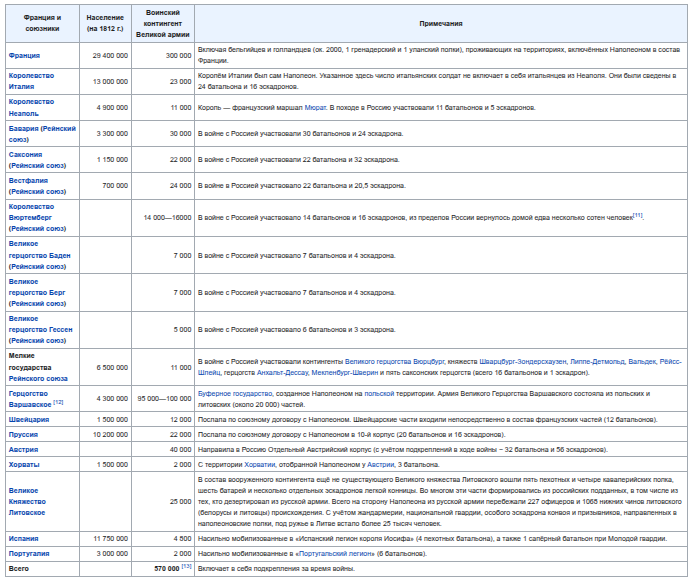
Task: Select Saxony population 1 150 000
Action: click(x=112, y=160)
